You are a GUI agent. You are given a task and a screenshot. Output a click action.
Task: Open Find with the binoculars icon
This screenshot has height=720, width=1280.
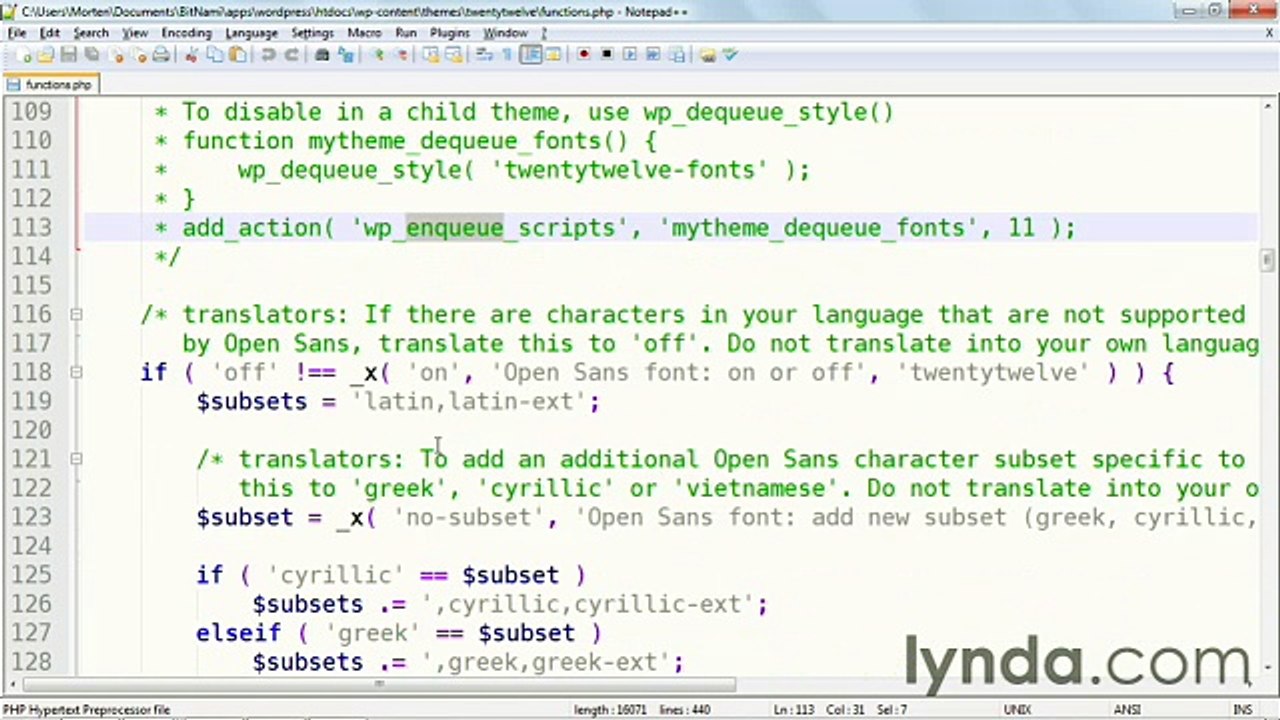(322, 55)
